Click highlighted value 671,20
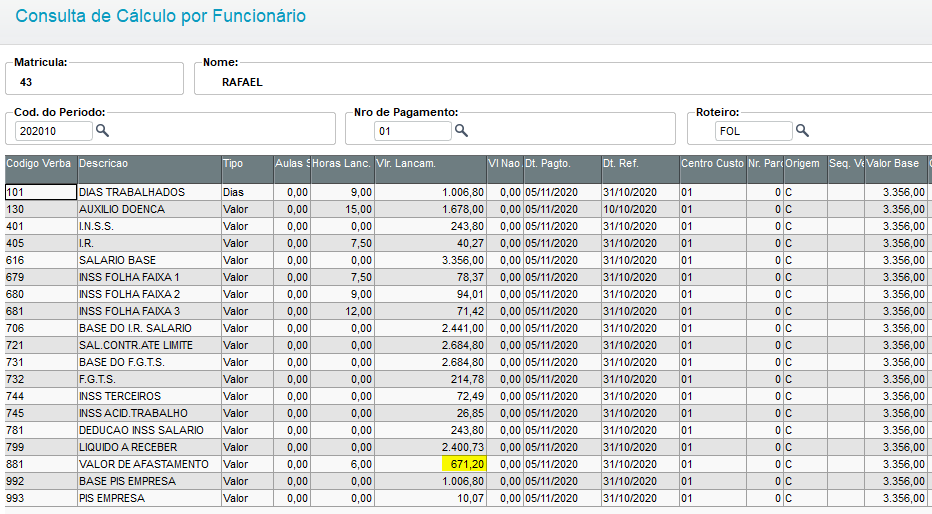The width and height of the screenshot is (932, 514). coord(464,464)
